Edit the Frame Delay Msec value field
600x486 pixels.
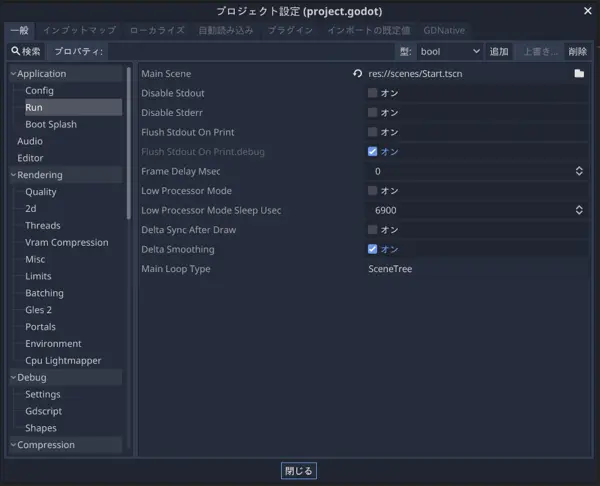[471, 171]
